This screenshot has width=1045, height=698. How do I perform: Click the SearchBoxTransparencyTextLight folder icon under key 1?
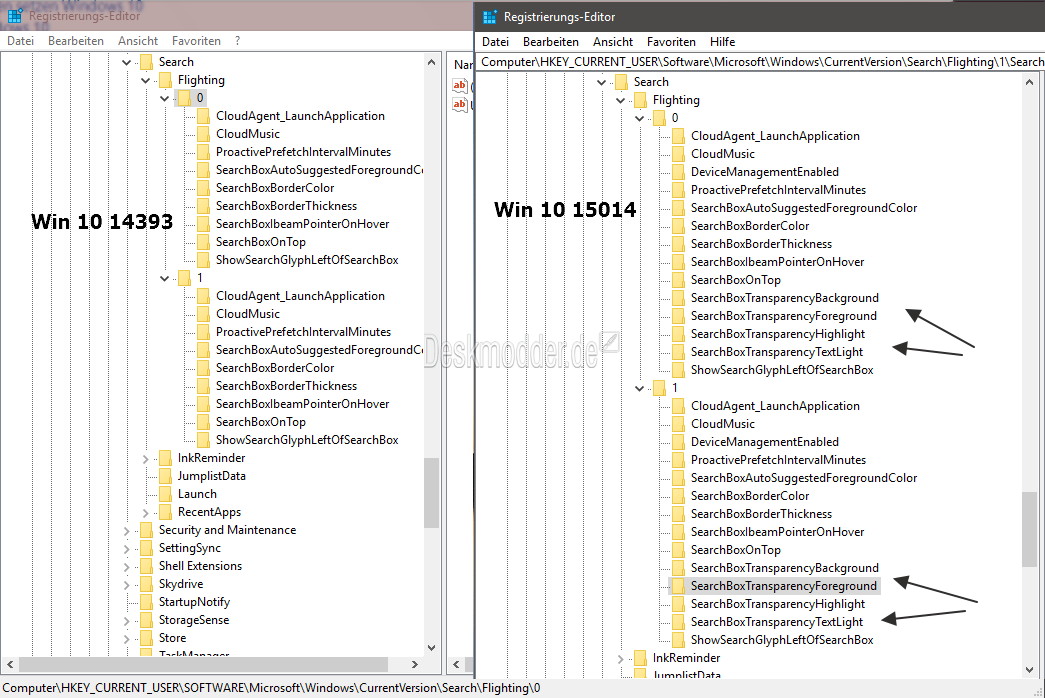pyautogui.click(x=678, y=622)
